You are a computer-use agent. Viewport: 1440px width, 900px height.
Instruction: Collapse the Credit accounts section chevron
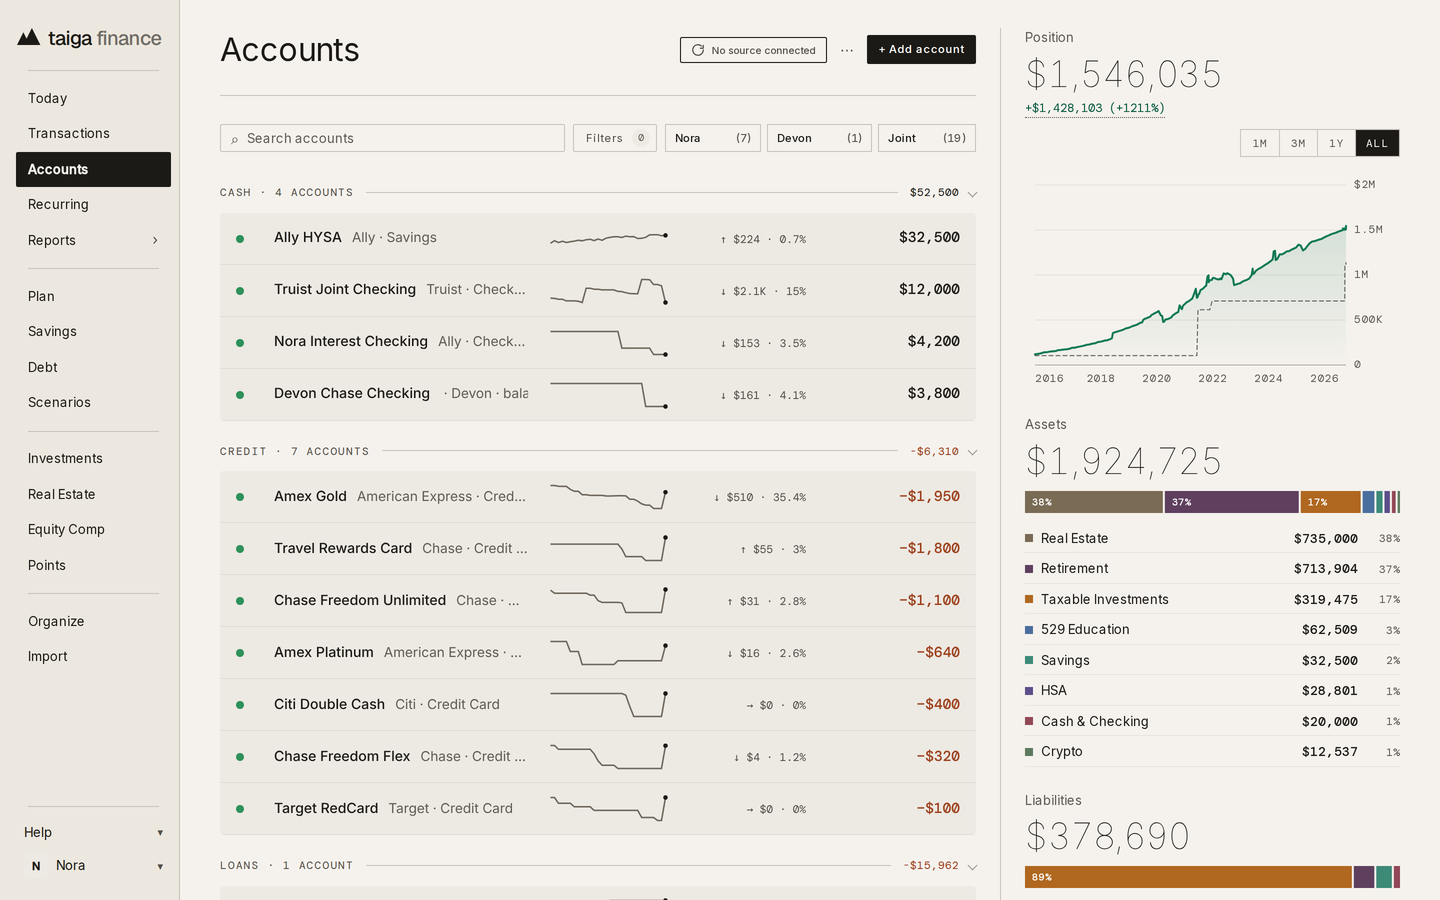(x=972, y=452)
